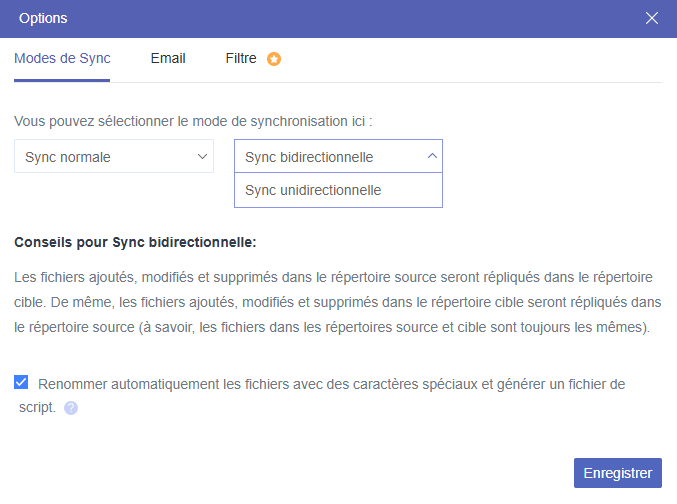The image size is (677, 504).
Task: Close the Options dialog with the X
Action: coord(652,18)
